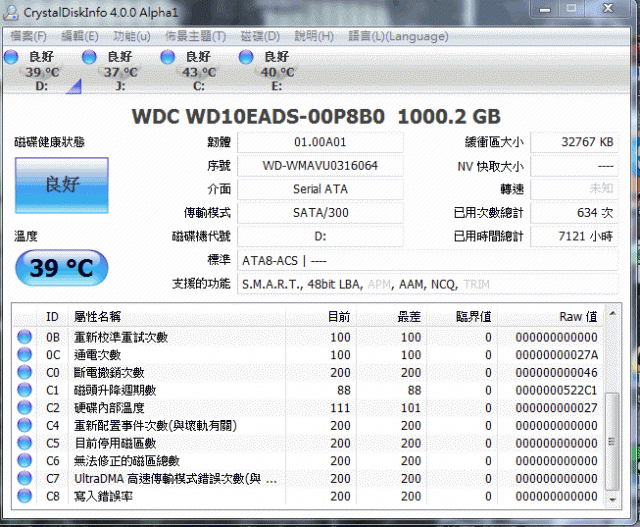The width and height of the screenshot is (640, 527).
Task: Click the 未知 rotation rate value
Action: point(574,189)
